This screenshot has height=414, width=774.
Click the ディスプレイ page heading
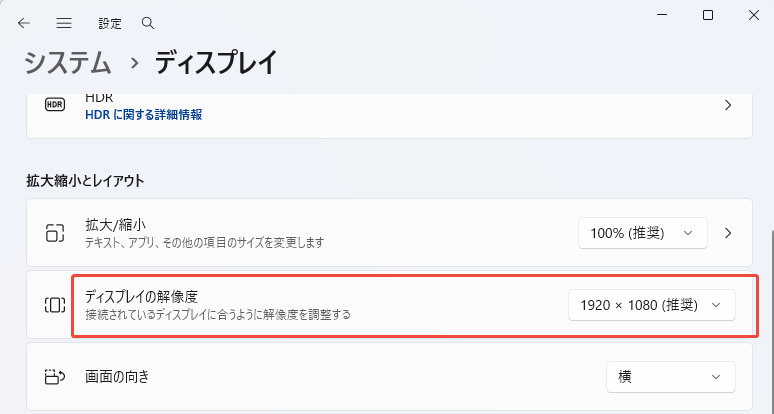point(214,63)
